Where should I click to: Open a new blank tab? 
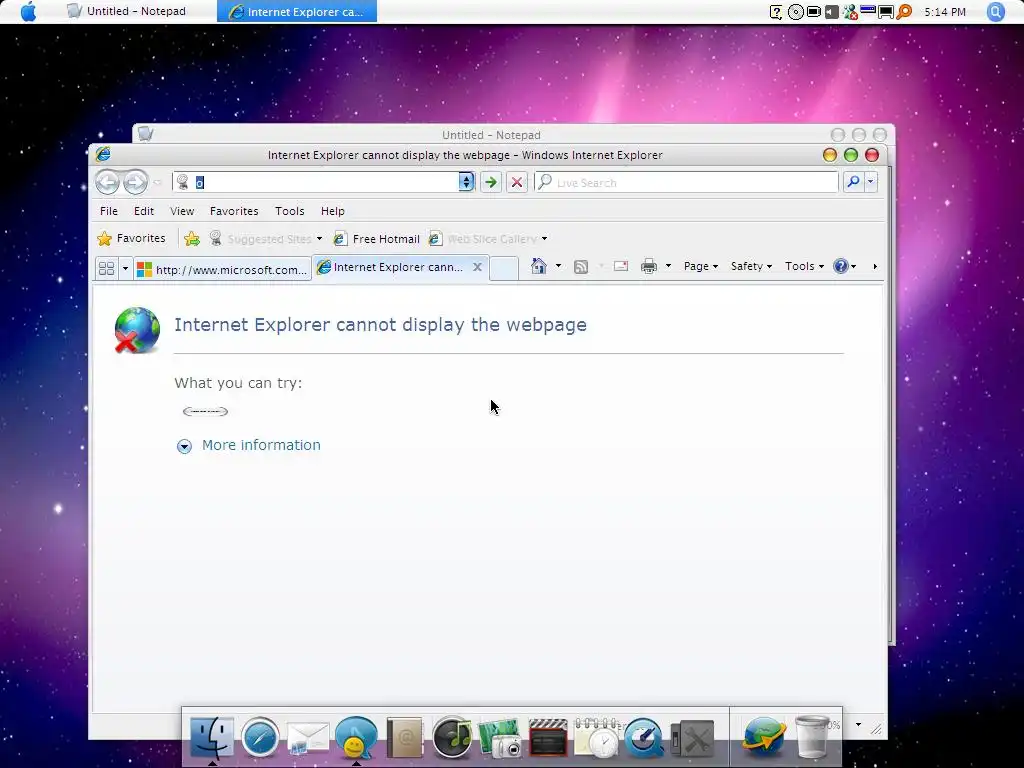point(504,268)
